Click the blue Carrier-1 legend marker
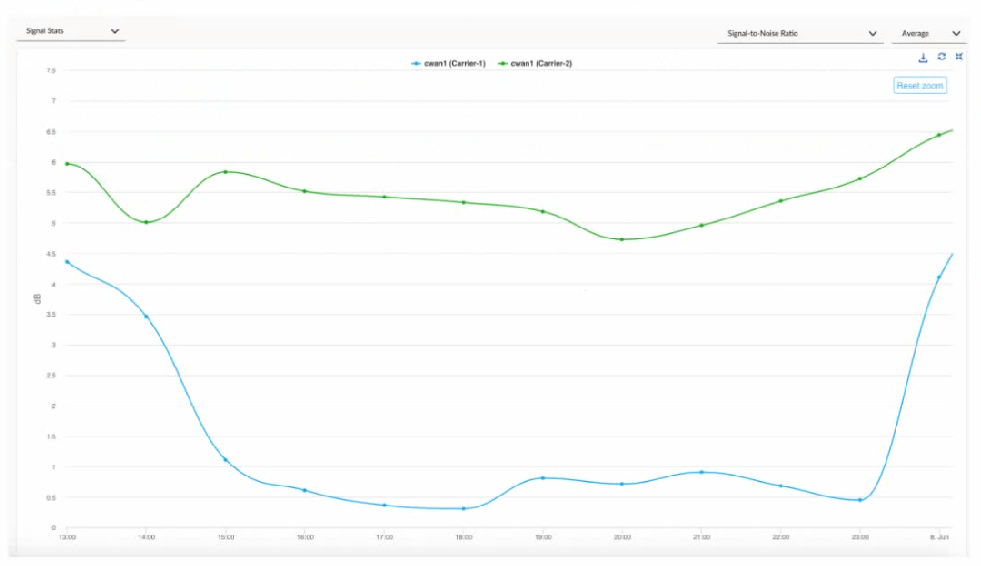Image resolution: width=981 pixels, height=566 pixels. 416,63
